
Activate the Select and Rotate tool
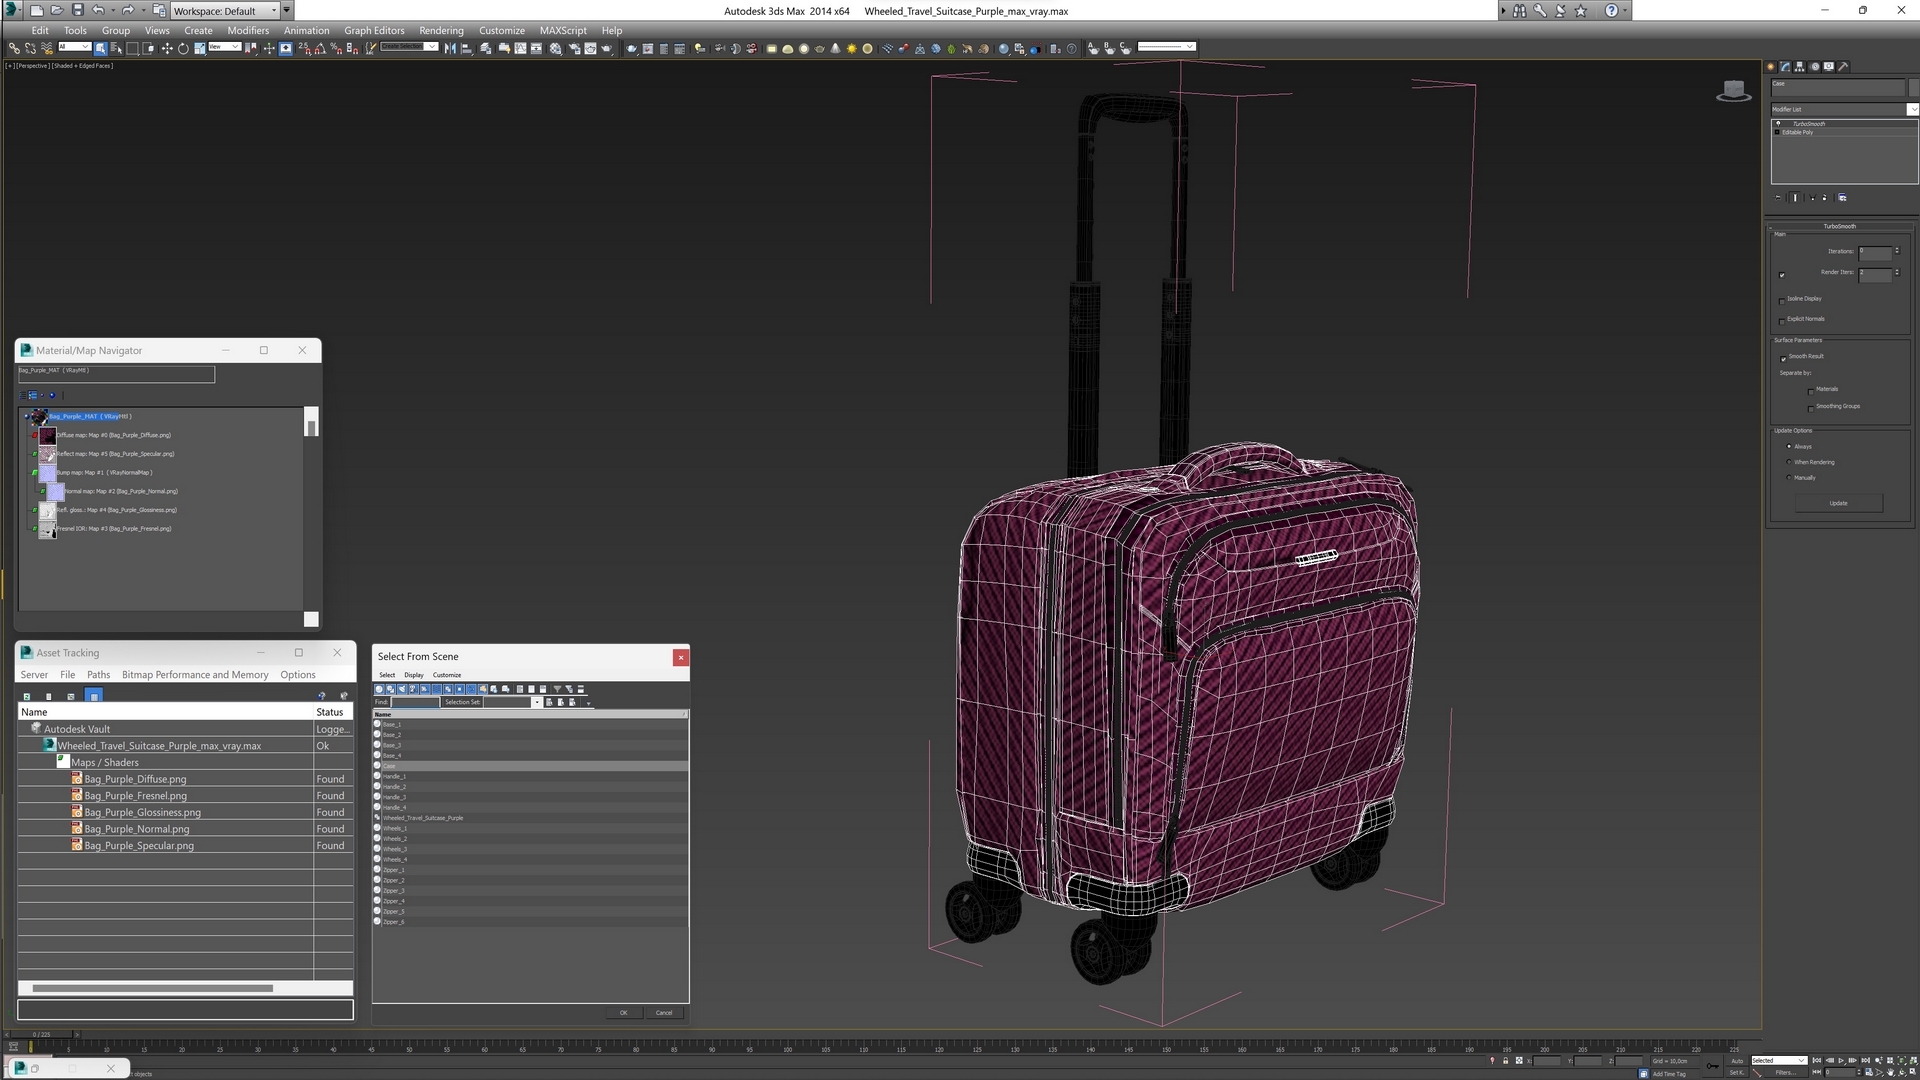183,48
